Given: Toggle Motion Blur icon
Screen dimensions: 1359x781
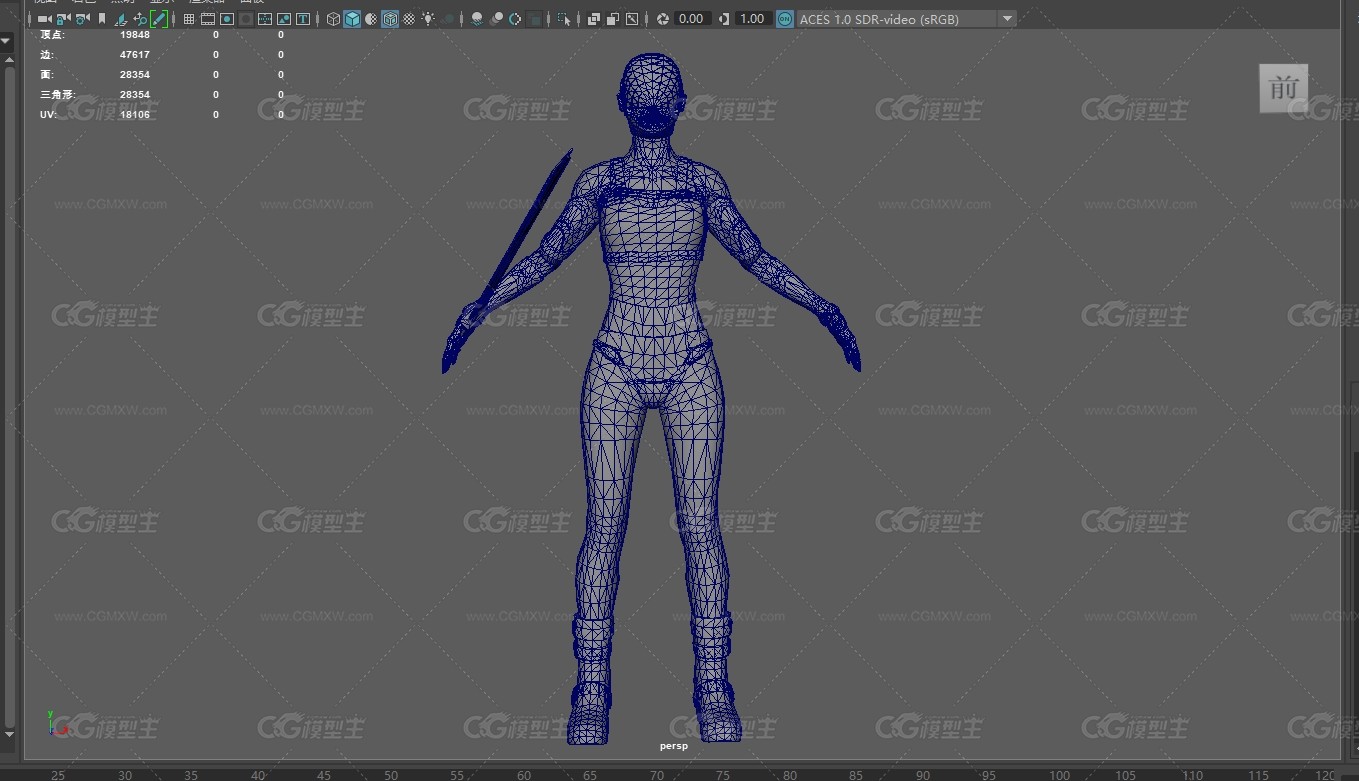Looking at the screenshot, I should point(496,19).
